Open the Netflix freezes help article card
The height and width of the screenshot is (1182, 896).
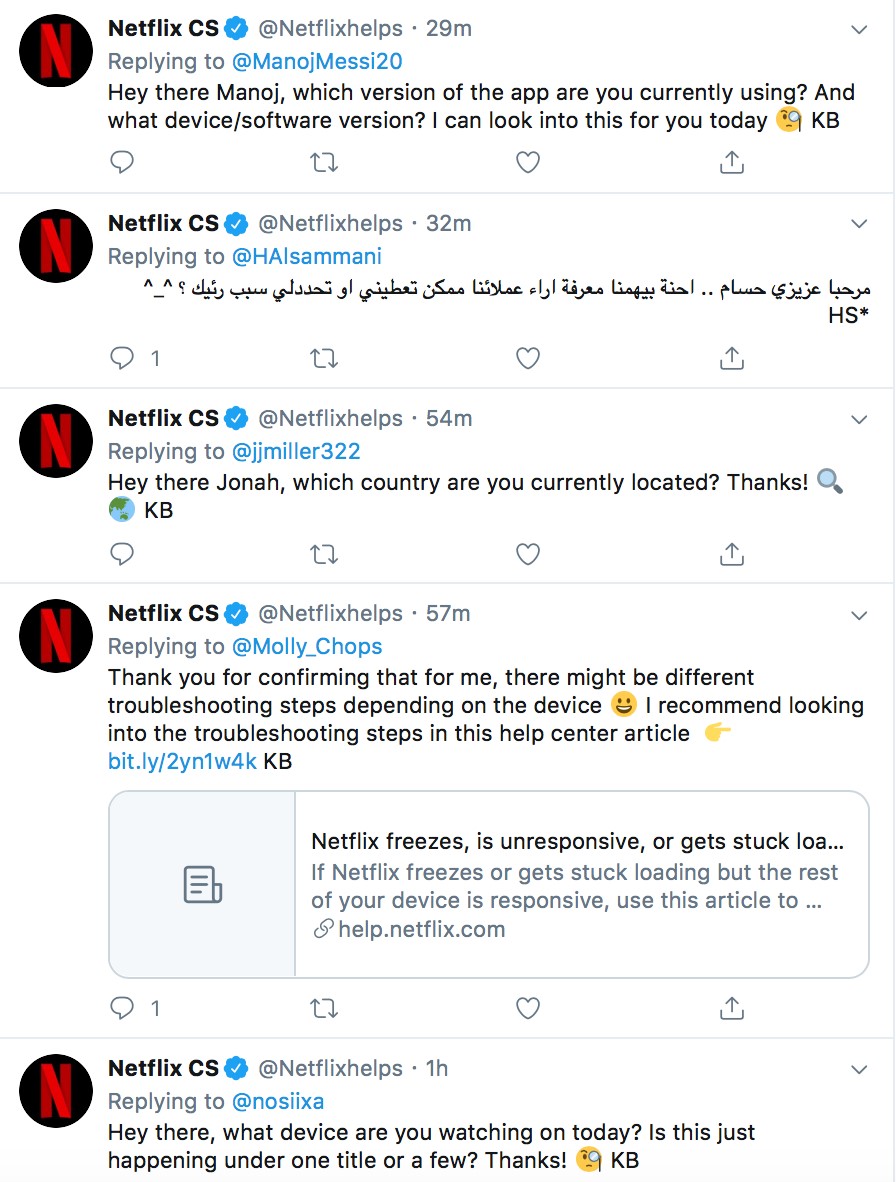pos(488,884)
